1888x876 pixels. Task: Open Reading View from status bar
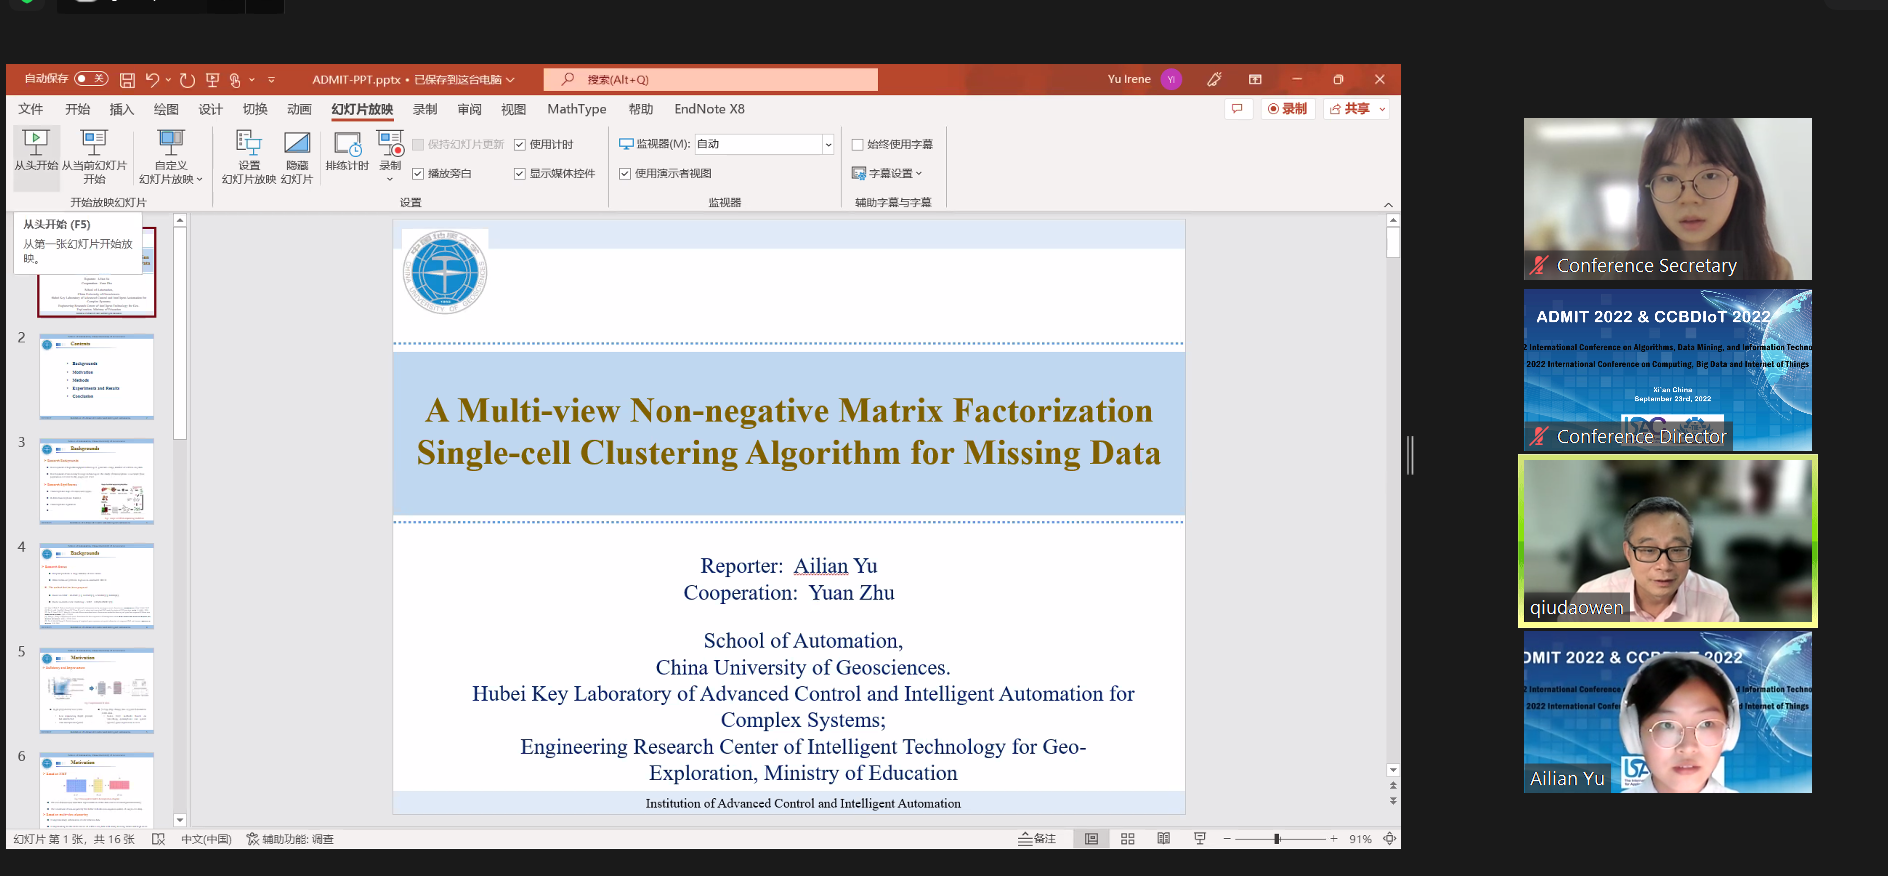click(x=1163, y=839)
